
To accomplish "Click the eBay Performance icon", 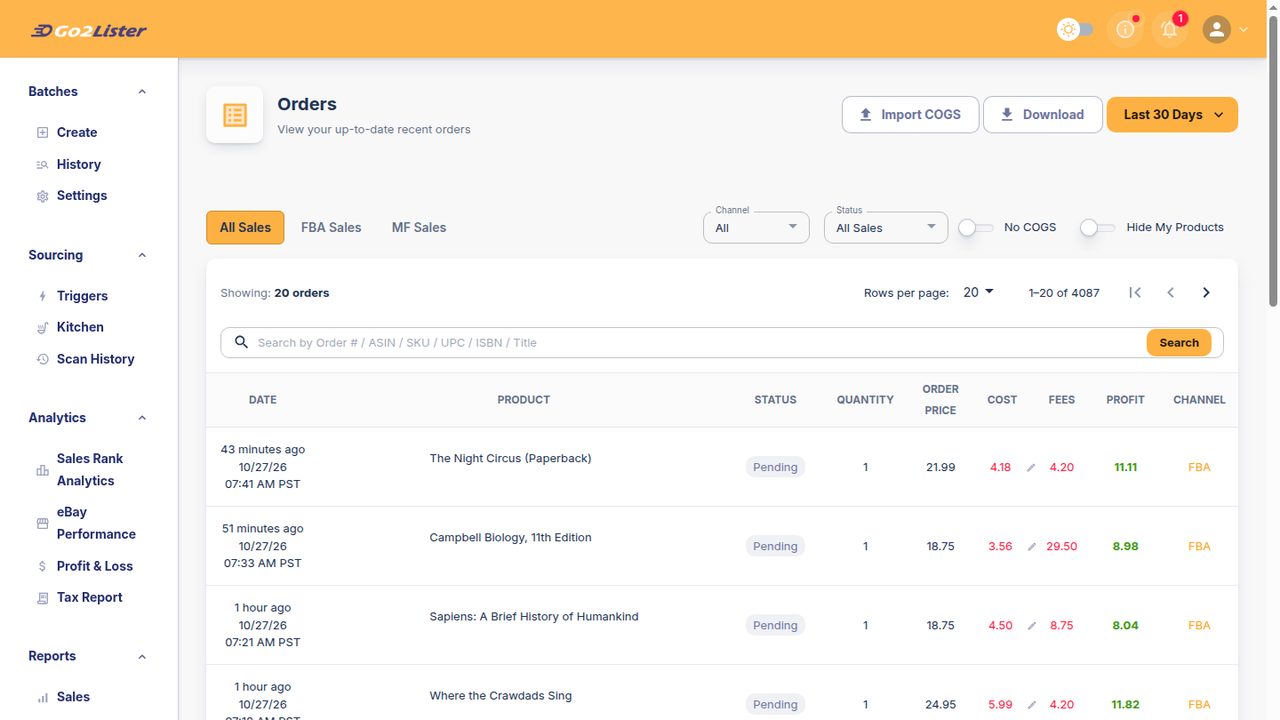I will pyautogui.click(x=42, y=523).
